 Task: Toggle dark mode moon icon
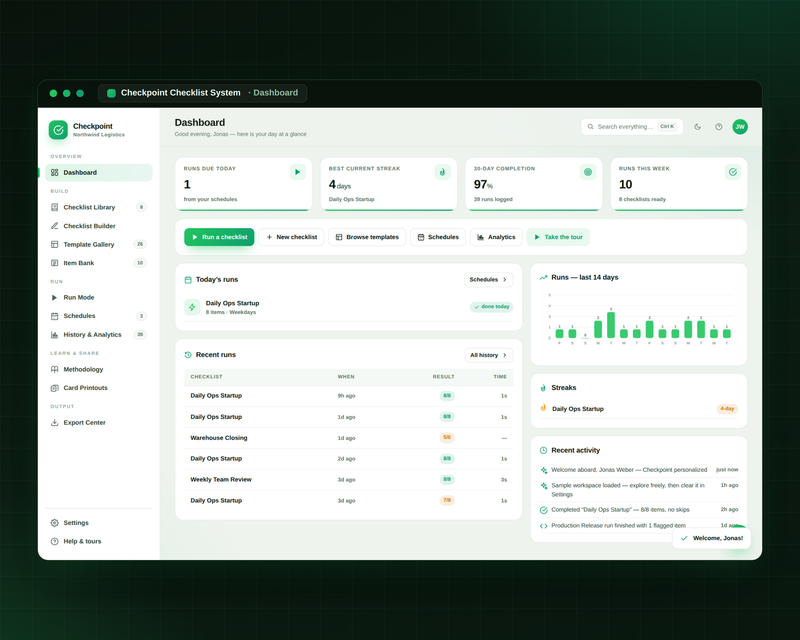coord(697,127)
